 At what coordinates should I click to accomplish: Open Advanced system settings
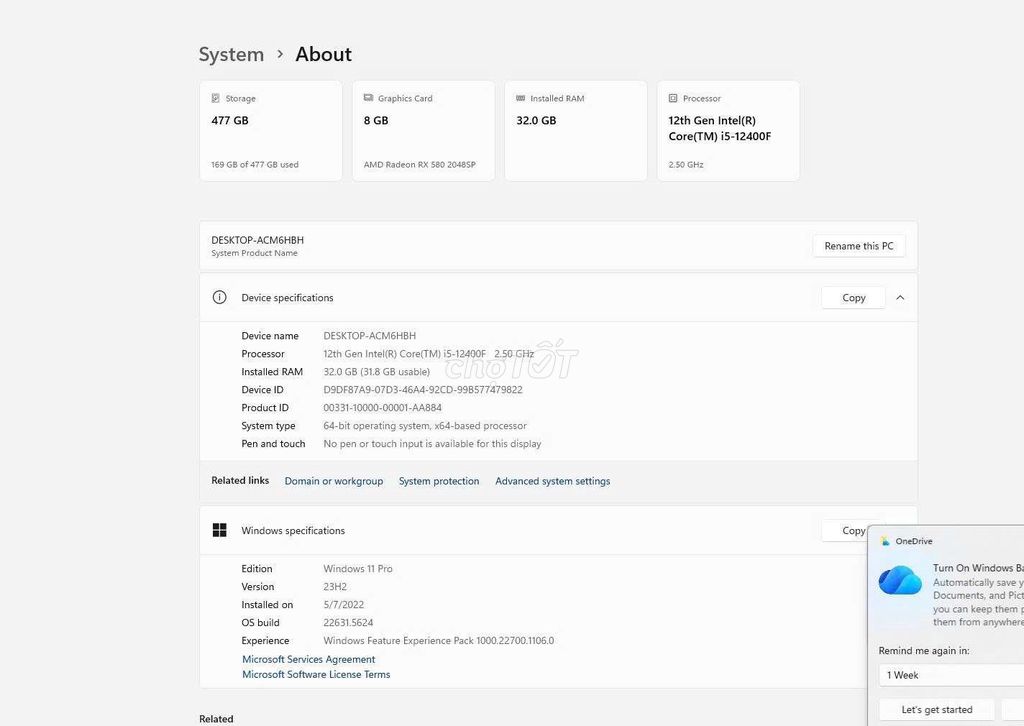552,481
